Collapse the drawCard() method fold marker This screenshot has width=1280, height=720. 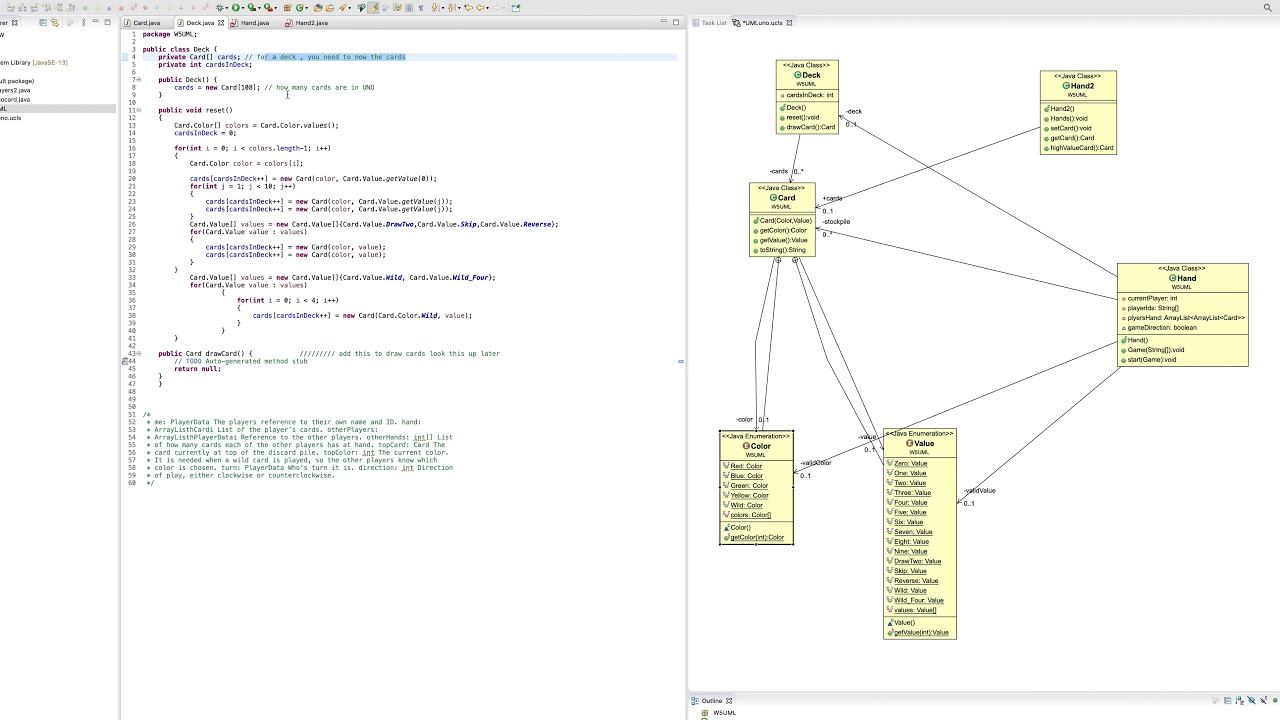[138, 353]
